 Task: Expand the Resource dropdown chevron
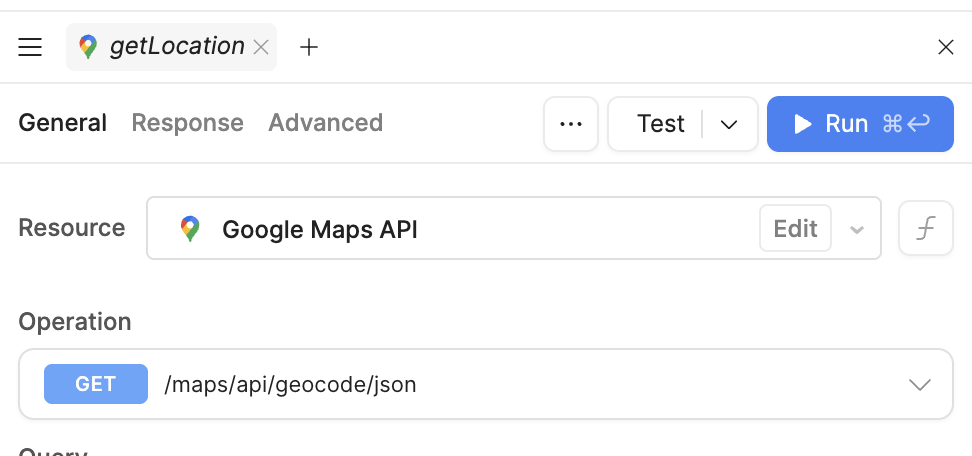pyautogui.click(x=857, y=229)
